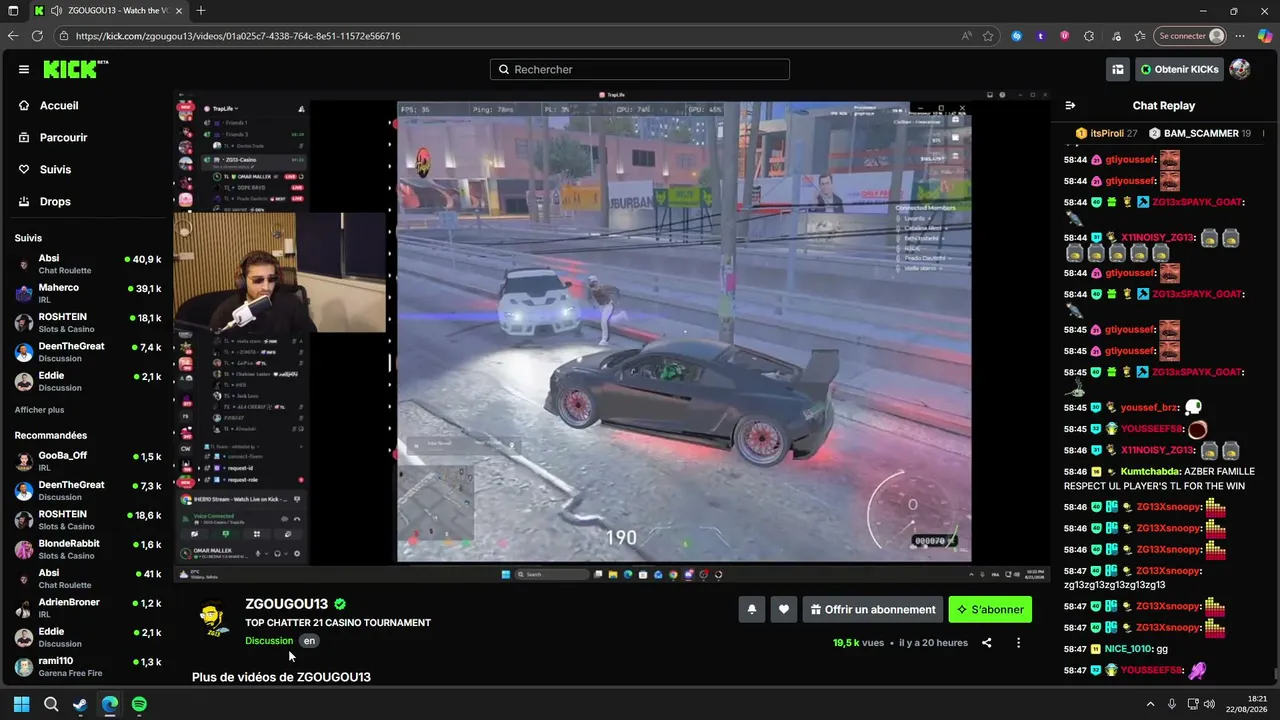Click NICE_1010 username in chat

[x=1128, y=649]
